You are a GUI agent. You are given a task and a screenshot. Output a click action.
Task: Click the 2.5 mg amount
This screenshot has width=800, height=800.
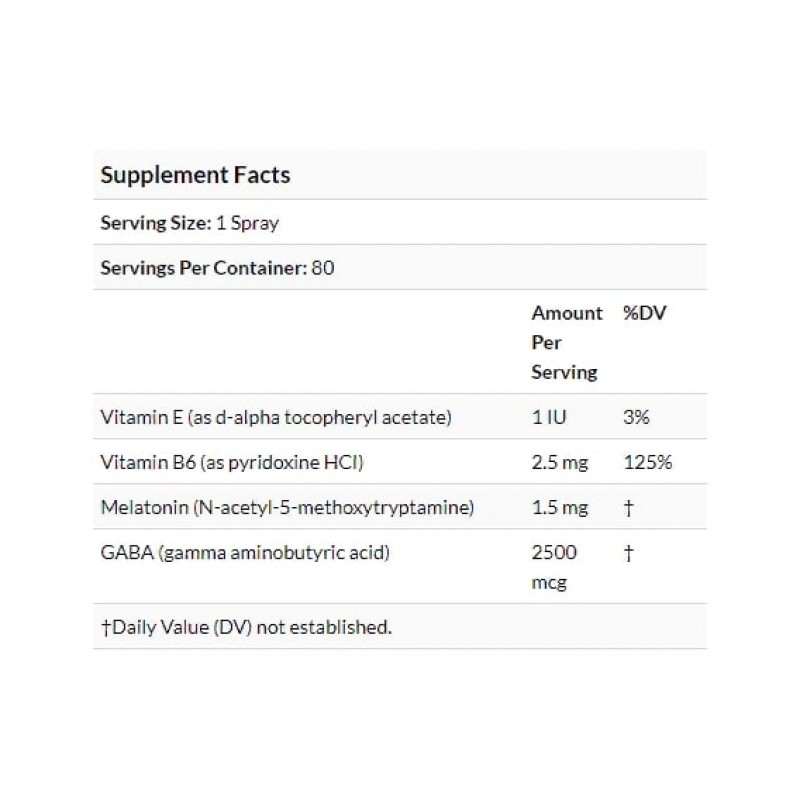pos(559,463)
